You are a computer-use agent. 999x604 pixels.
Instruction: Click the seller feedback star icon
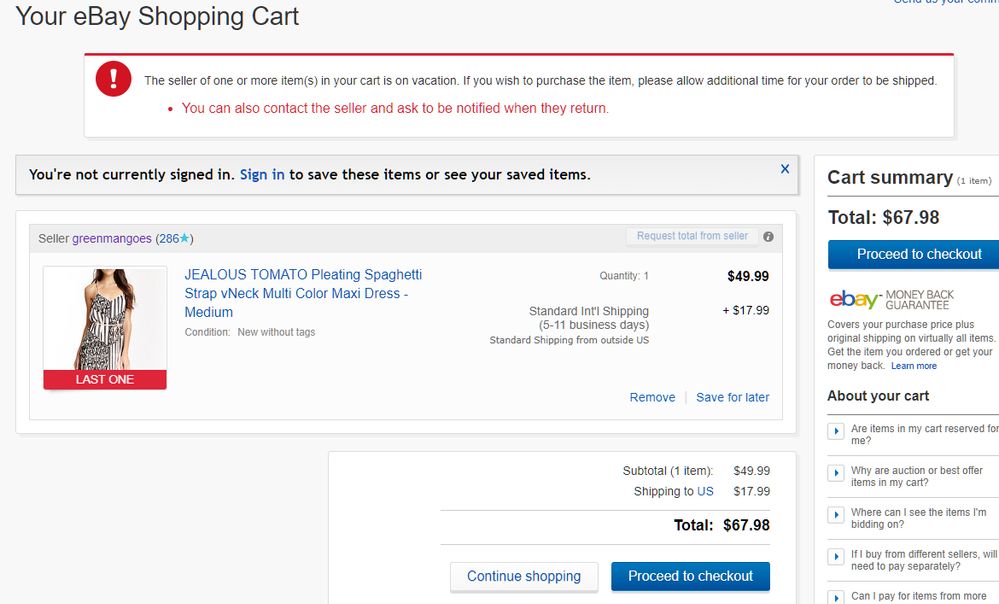(x=184, y=239)
